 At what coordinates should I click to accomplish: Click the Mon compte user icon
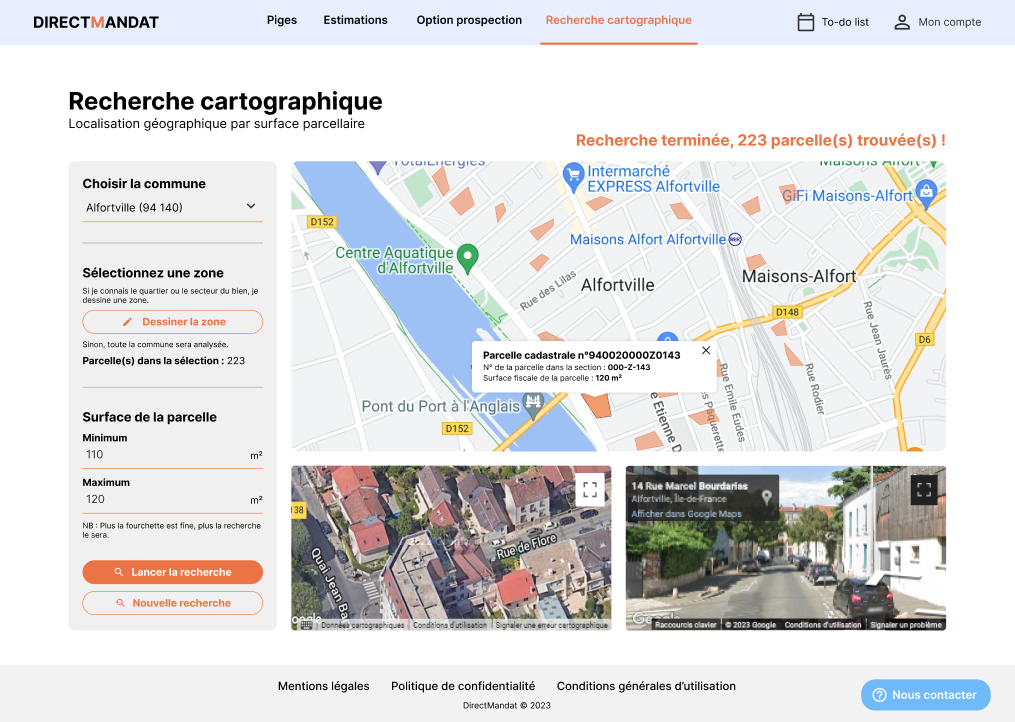pos(902,22)
